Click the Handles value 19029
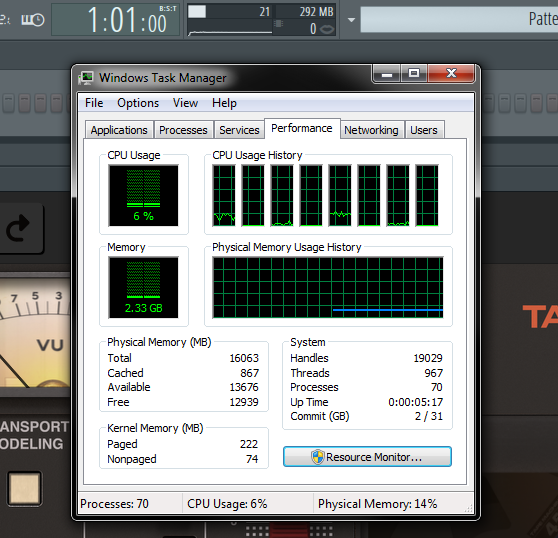Screen dimensions: 558x538 point(428,358)
